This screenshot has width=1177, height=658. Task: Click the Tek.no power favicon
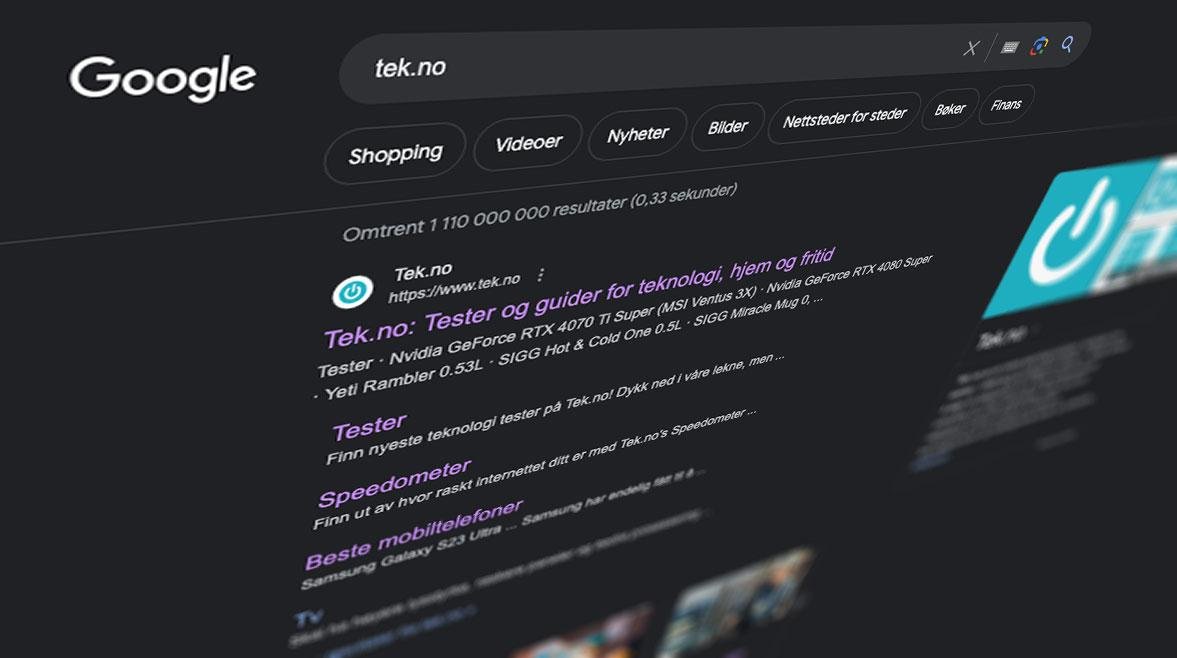352,292
